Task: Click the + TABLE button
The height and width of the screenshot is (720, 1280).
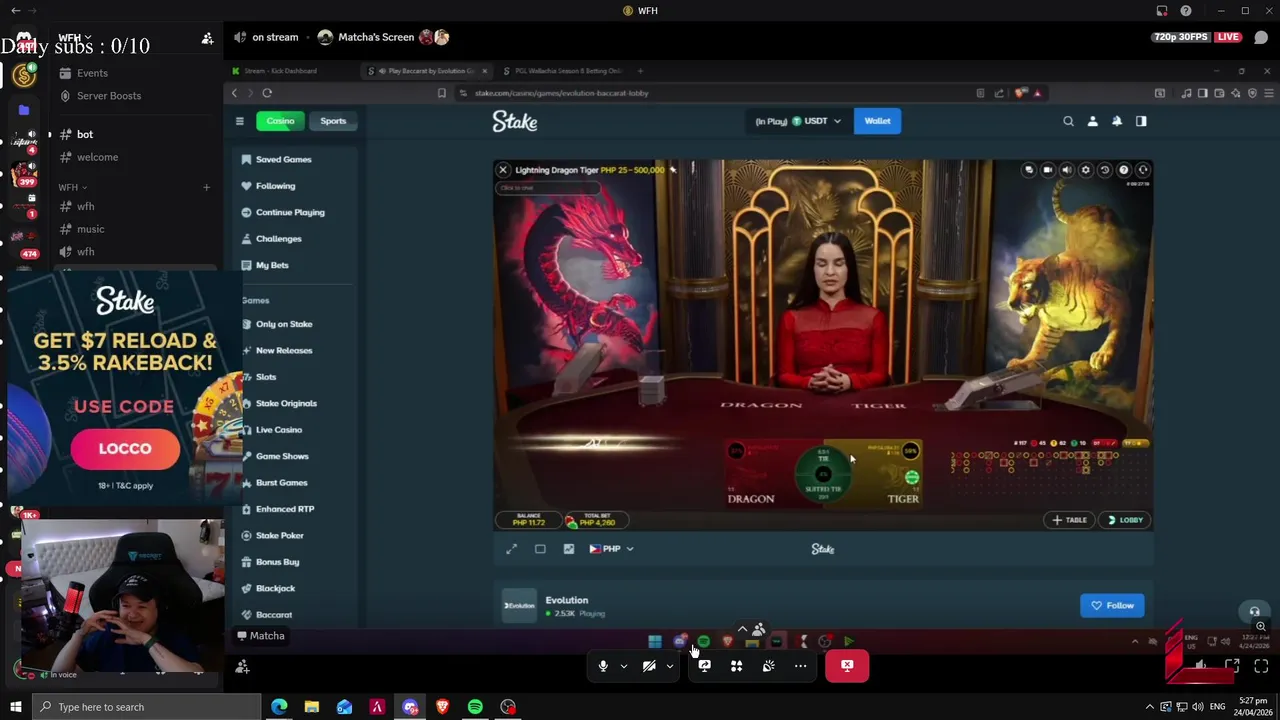Action: click(1069, 520)
